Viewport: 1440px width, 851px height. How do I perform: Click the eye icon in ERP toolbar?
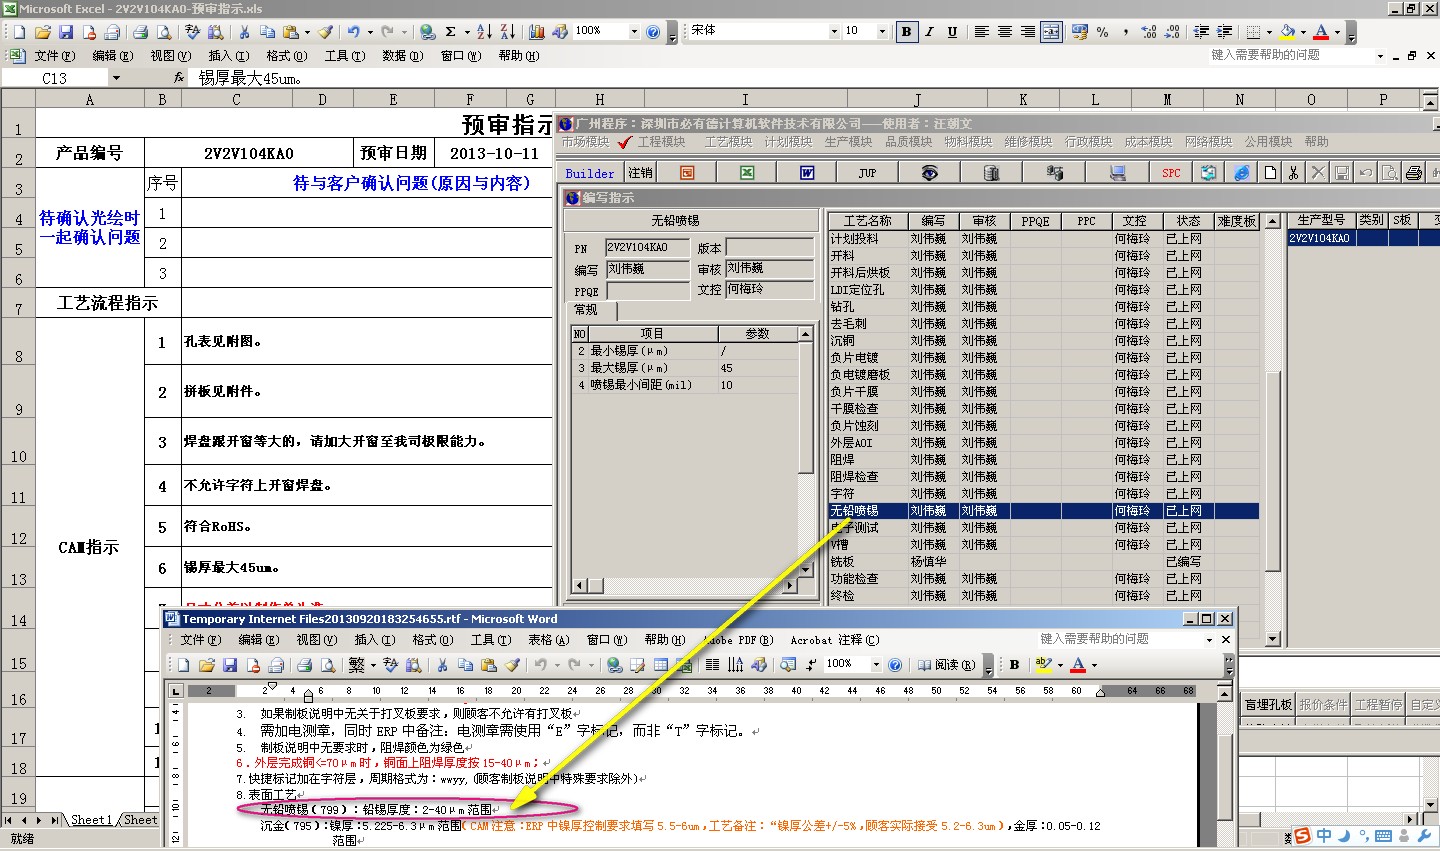(x=930, y=173)
